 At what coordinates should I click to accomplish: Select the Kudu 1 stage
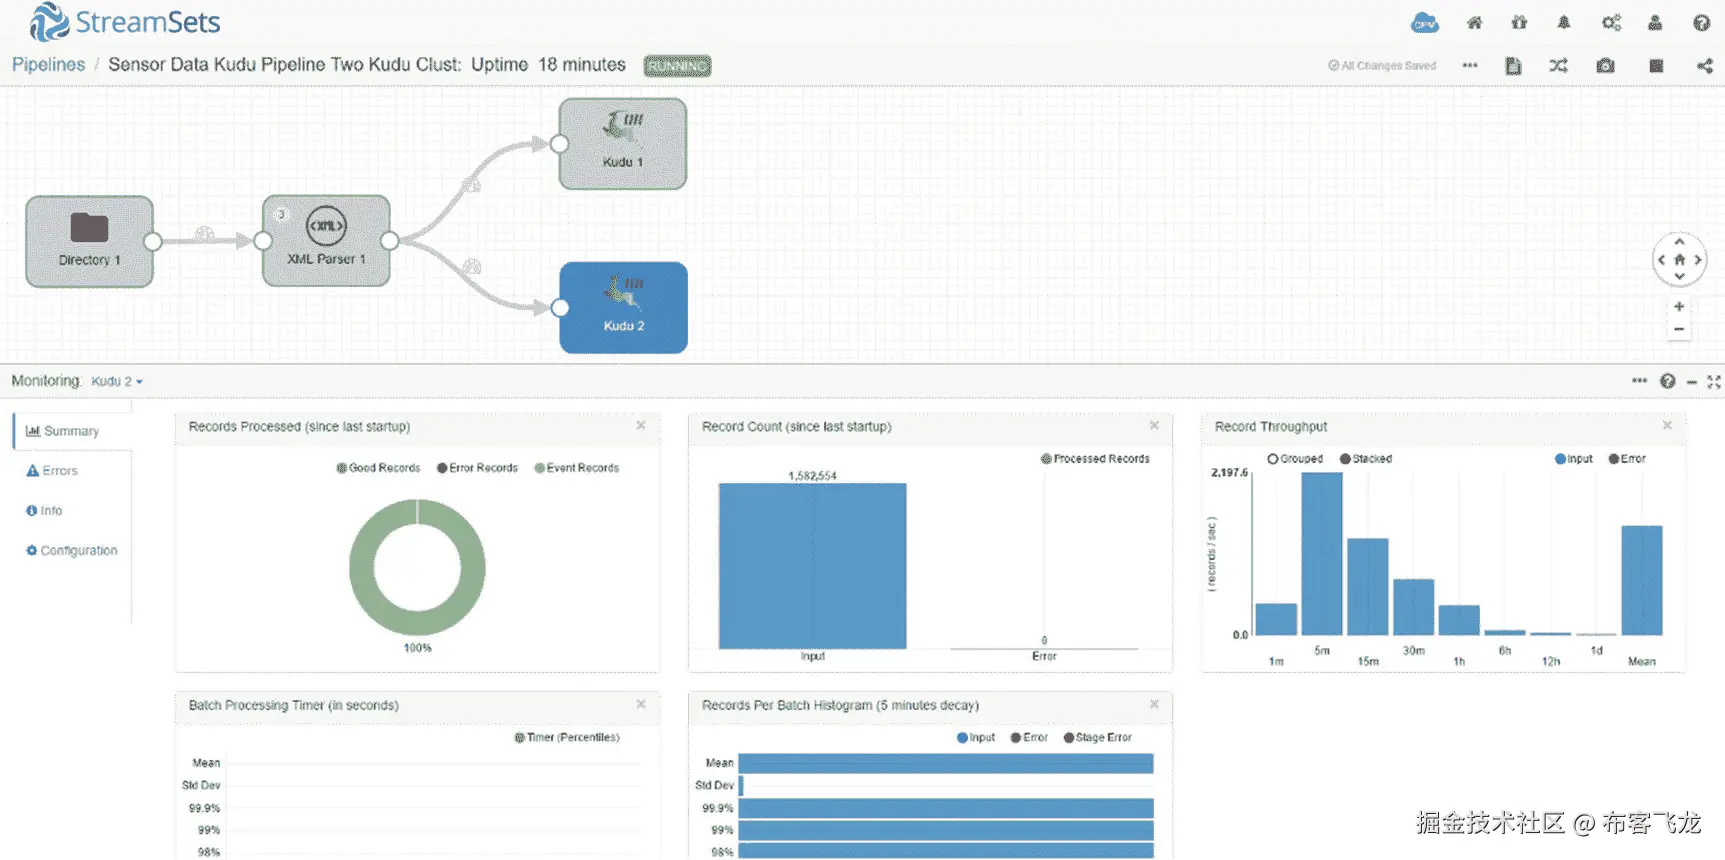[x=622, y=144]
